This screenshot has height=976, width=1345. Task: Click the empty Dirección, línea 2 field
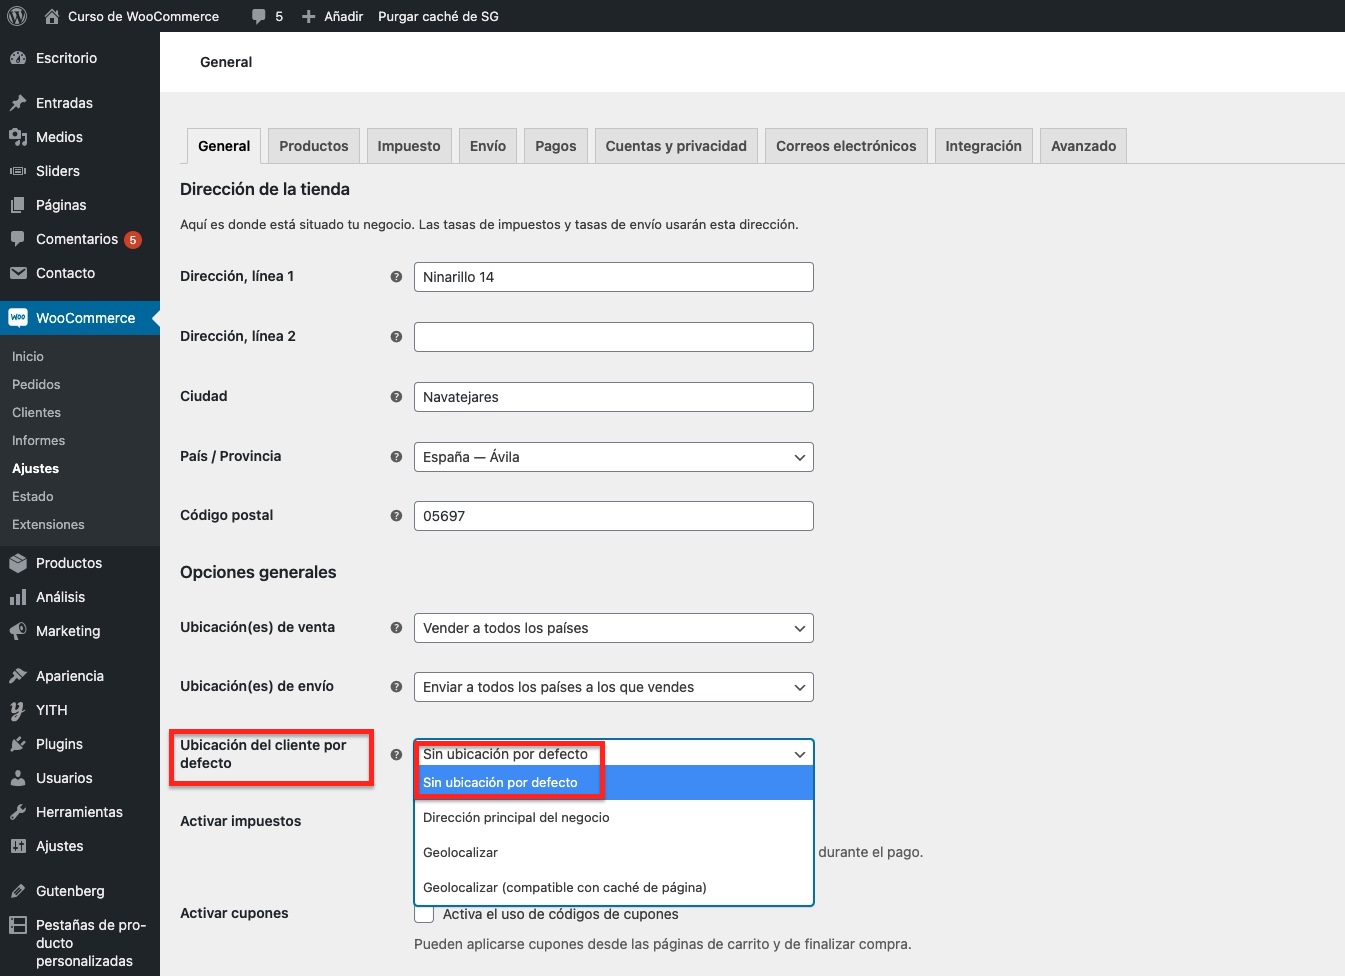pos(614,337)
